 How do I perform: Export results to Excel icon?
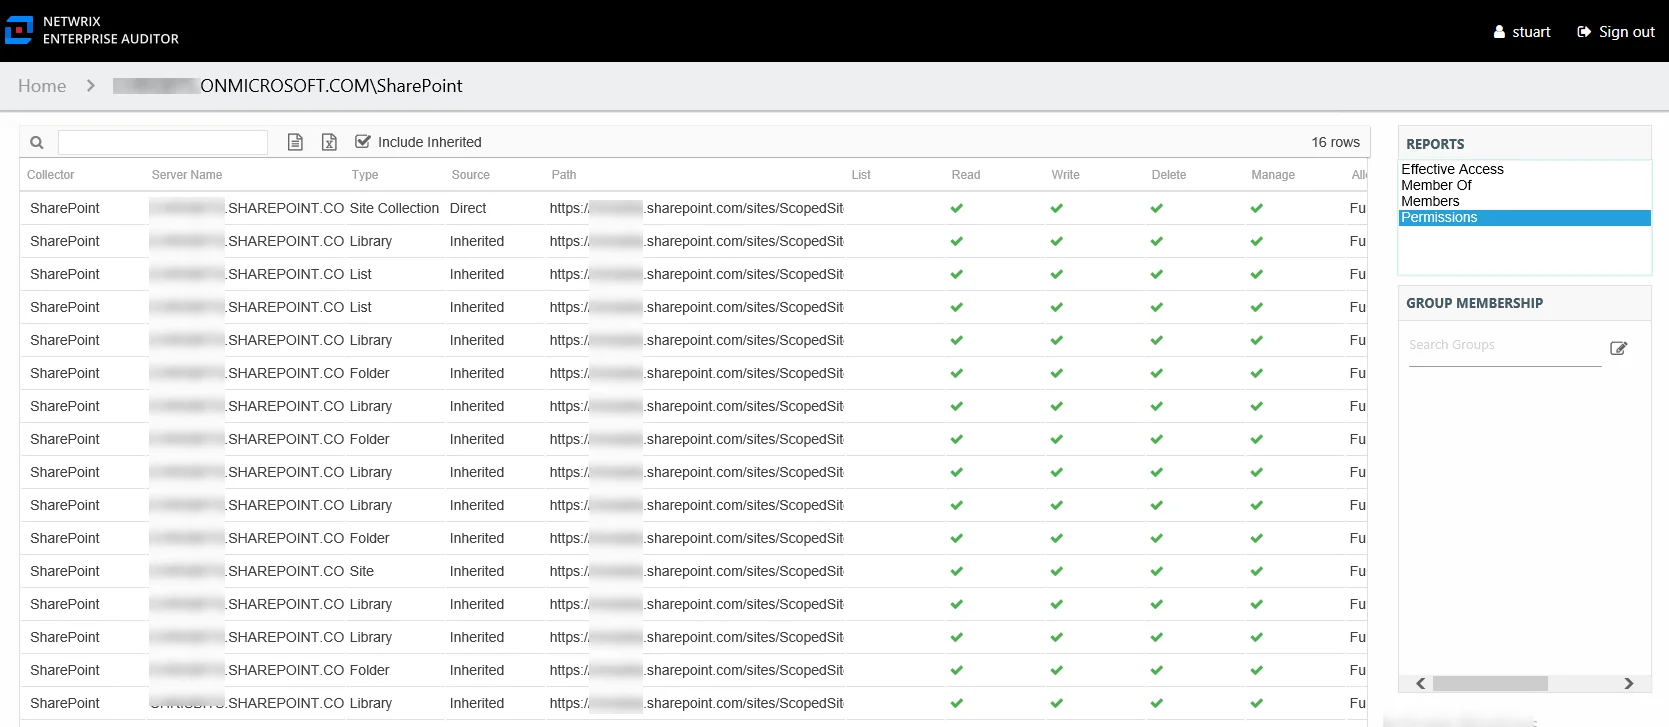click(329, 142)
